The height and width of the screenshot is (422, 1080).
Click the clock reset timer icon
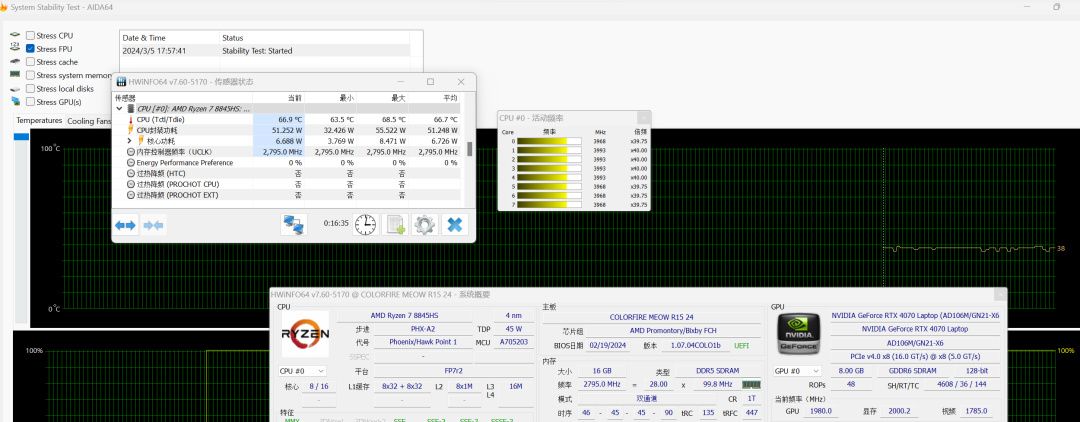click(366, 224)
